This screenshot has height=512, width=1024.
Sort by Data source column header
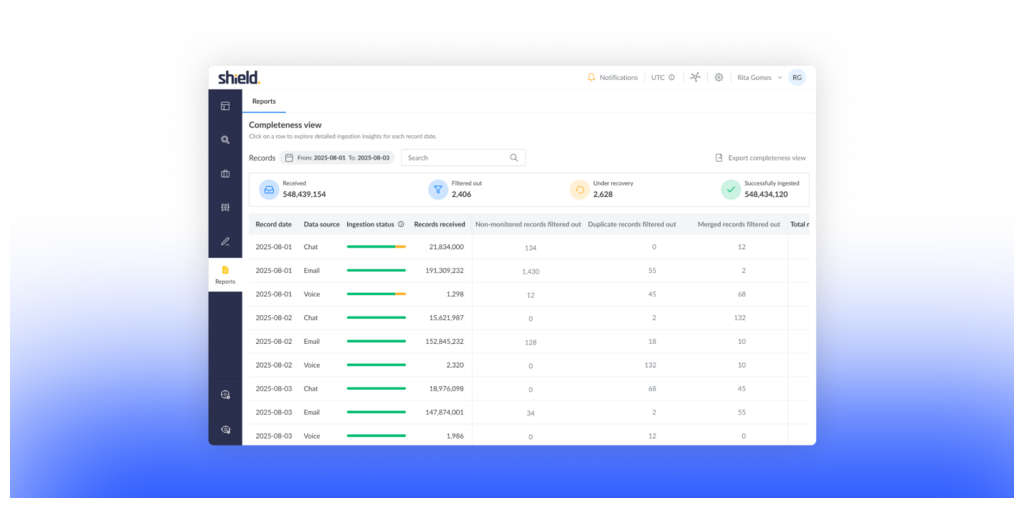click(x=321, y=225)
